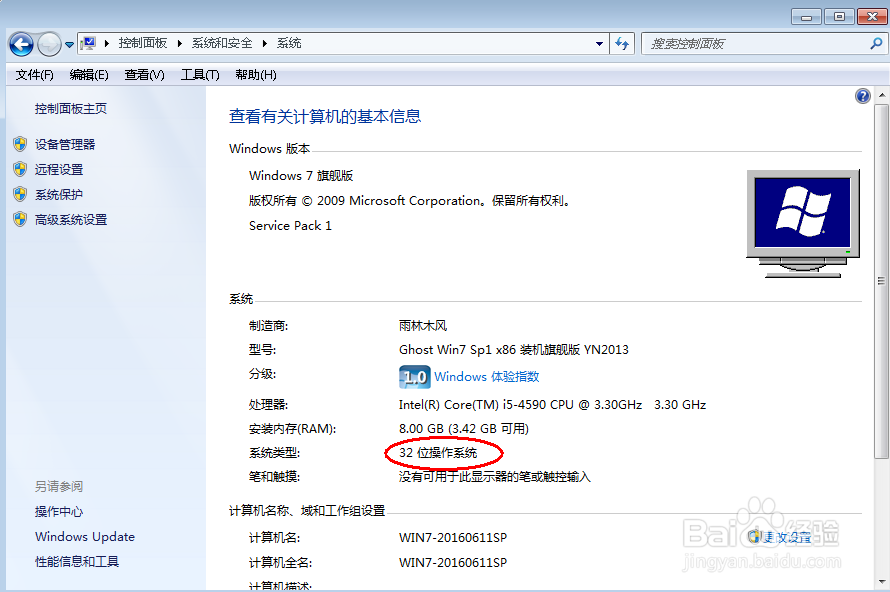Screen dimensions: 890x592
Task: Maximize the System control panel window
Action: pos(839,16)
